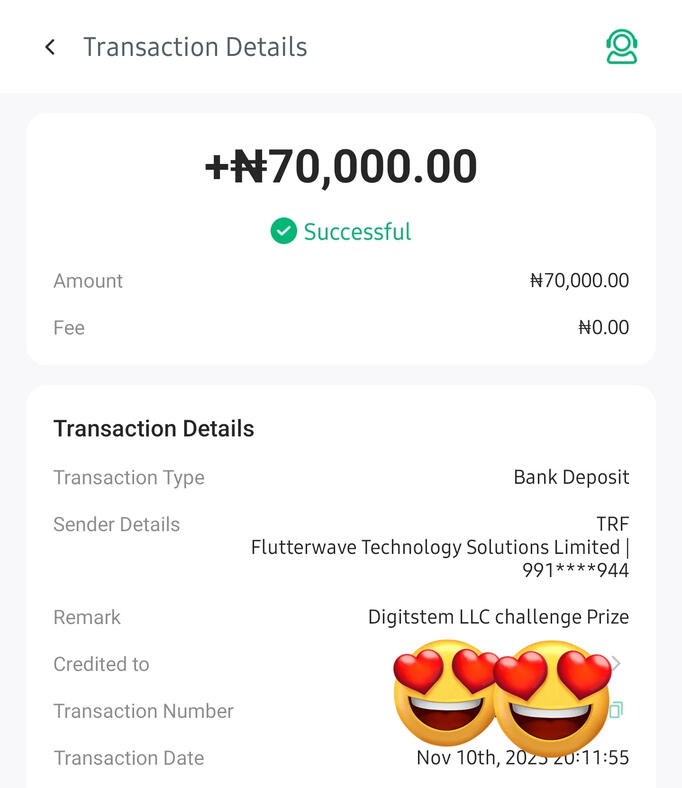Tap the ₦0.00 Fee value

603,328
